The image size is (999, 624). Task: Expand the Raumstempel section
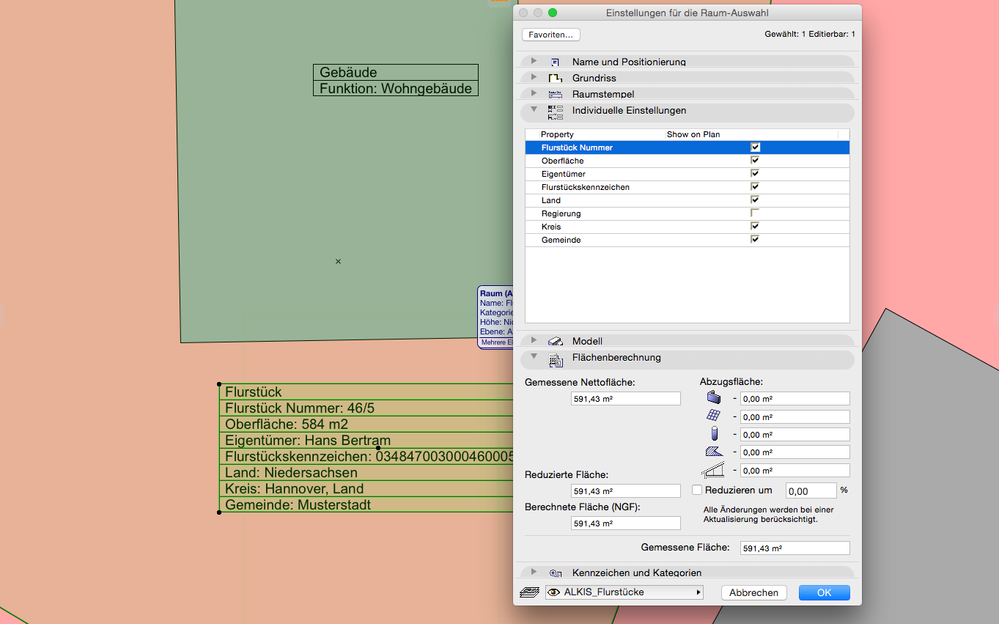pos(534,94)
